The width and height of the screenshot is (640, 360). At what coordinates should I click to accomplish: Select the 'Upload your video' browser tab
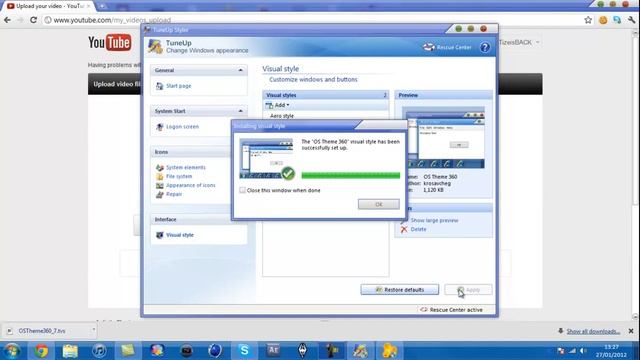pyautogui.click(x=48, y=6)
